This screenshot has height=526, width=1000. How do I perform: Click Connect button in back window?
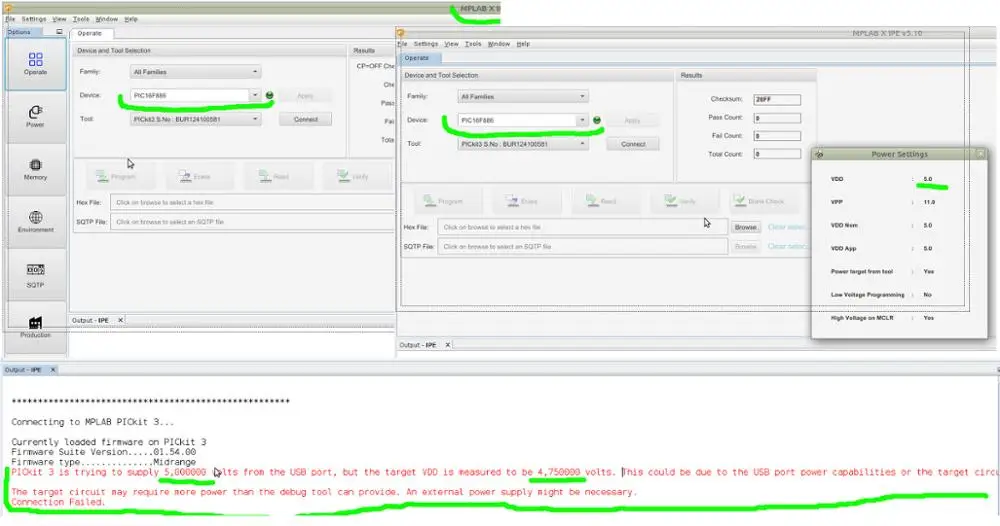[305, 119]
